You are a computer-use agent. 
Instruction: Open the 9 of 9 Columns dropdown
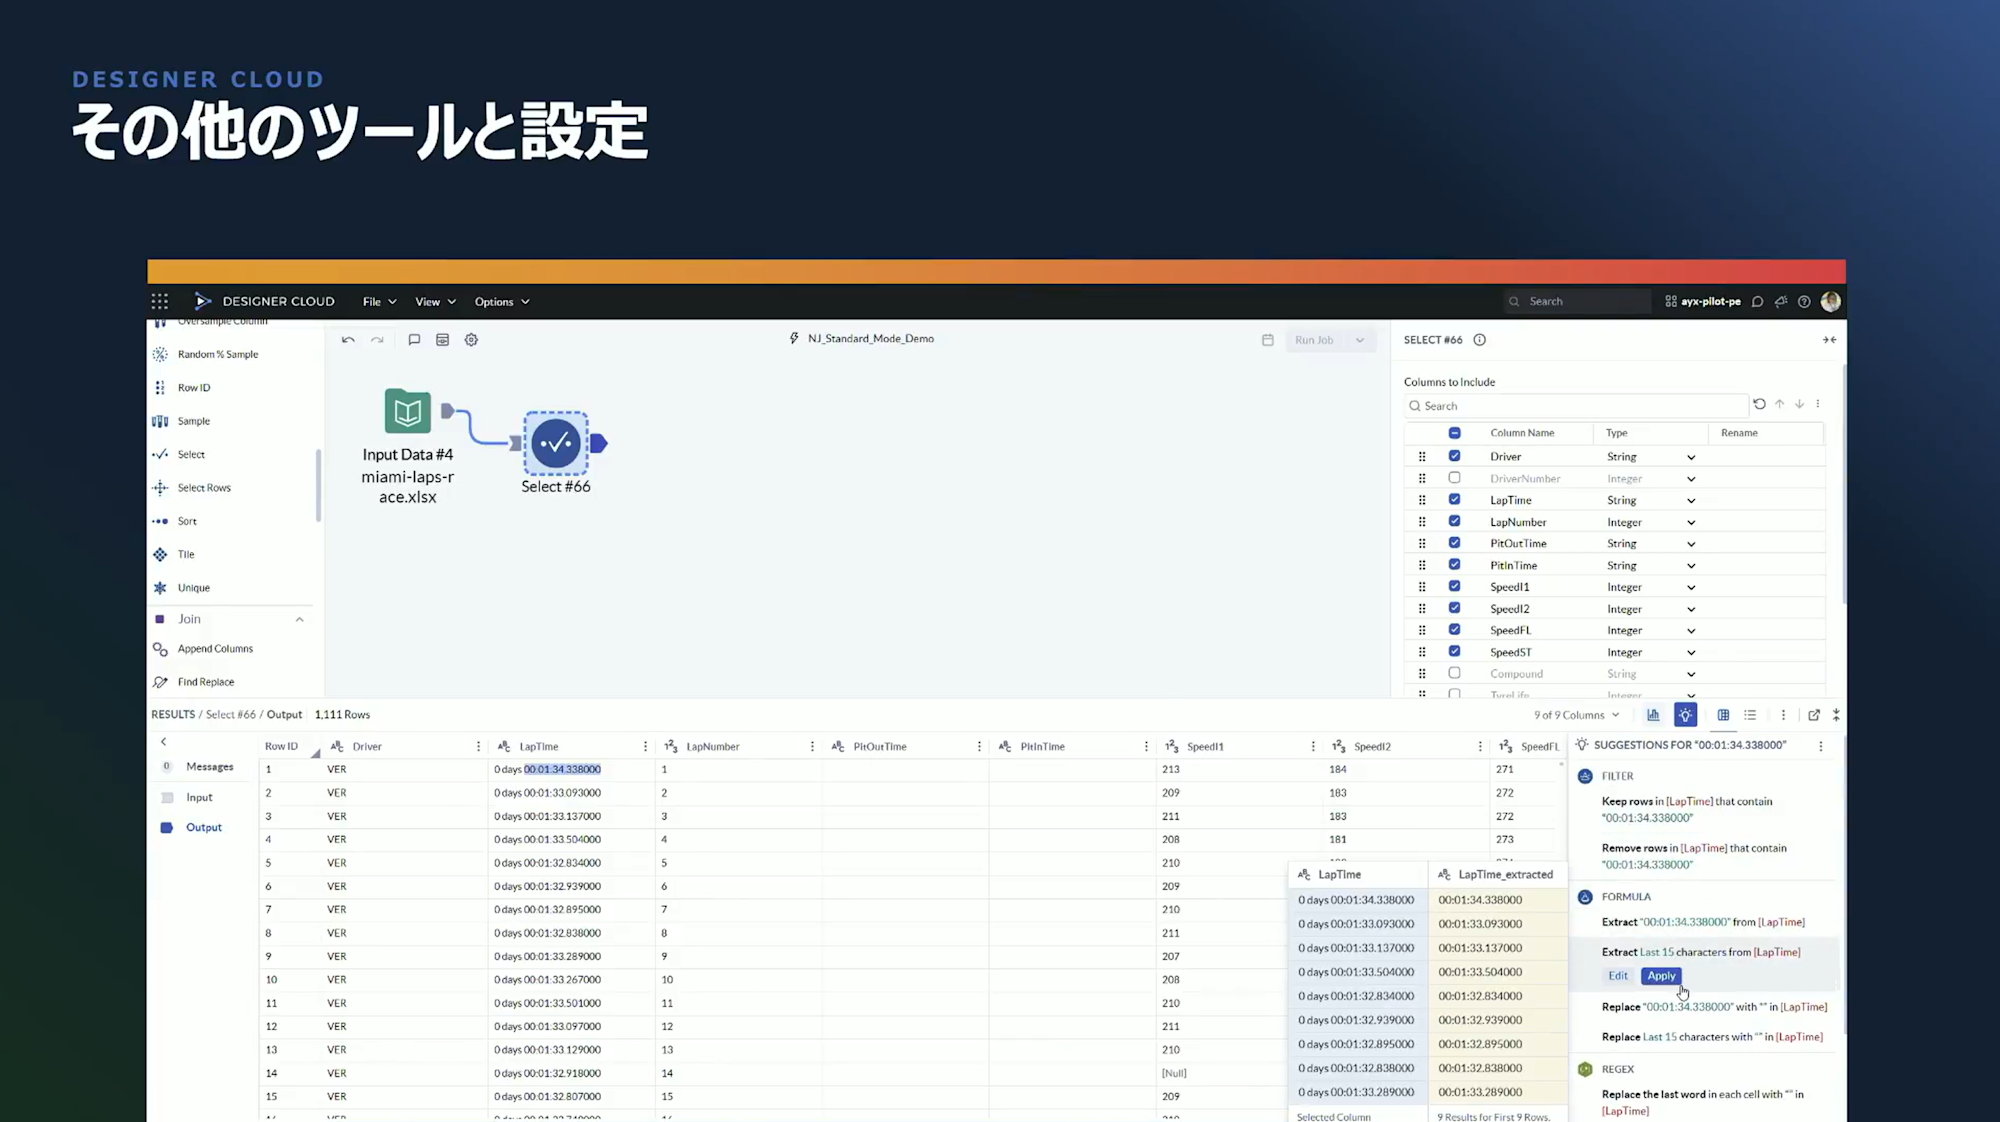tap(1576, 715)
